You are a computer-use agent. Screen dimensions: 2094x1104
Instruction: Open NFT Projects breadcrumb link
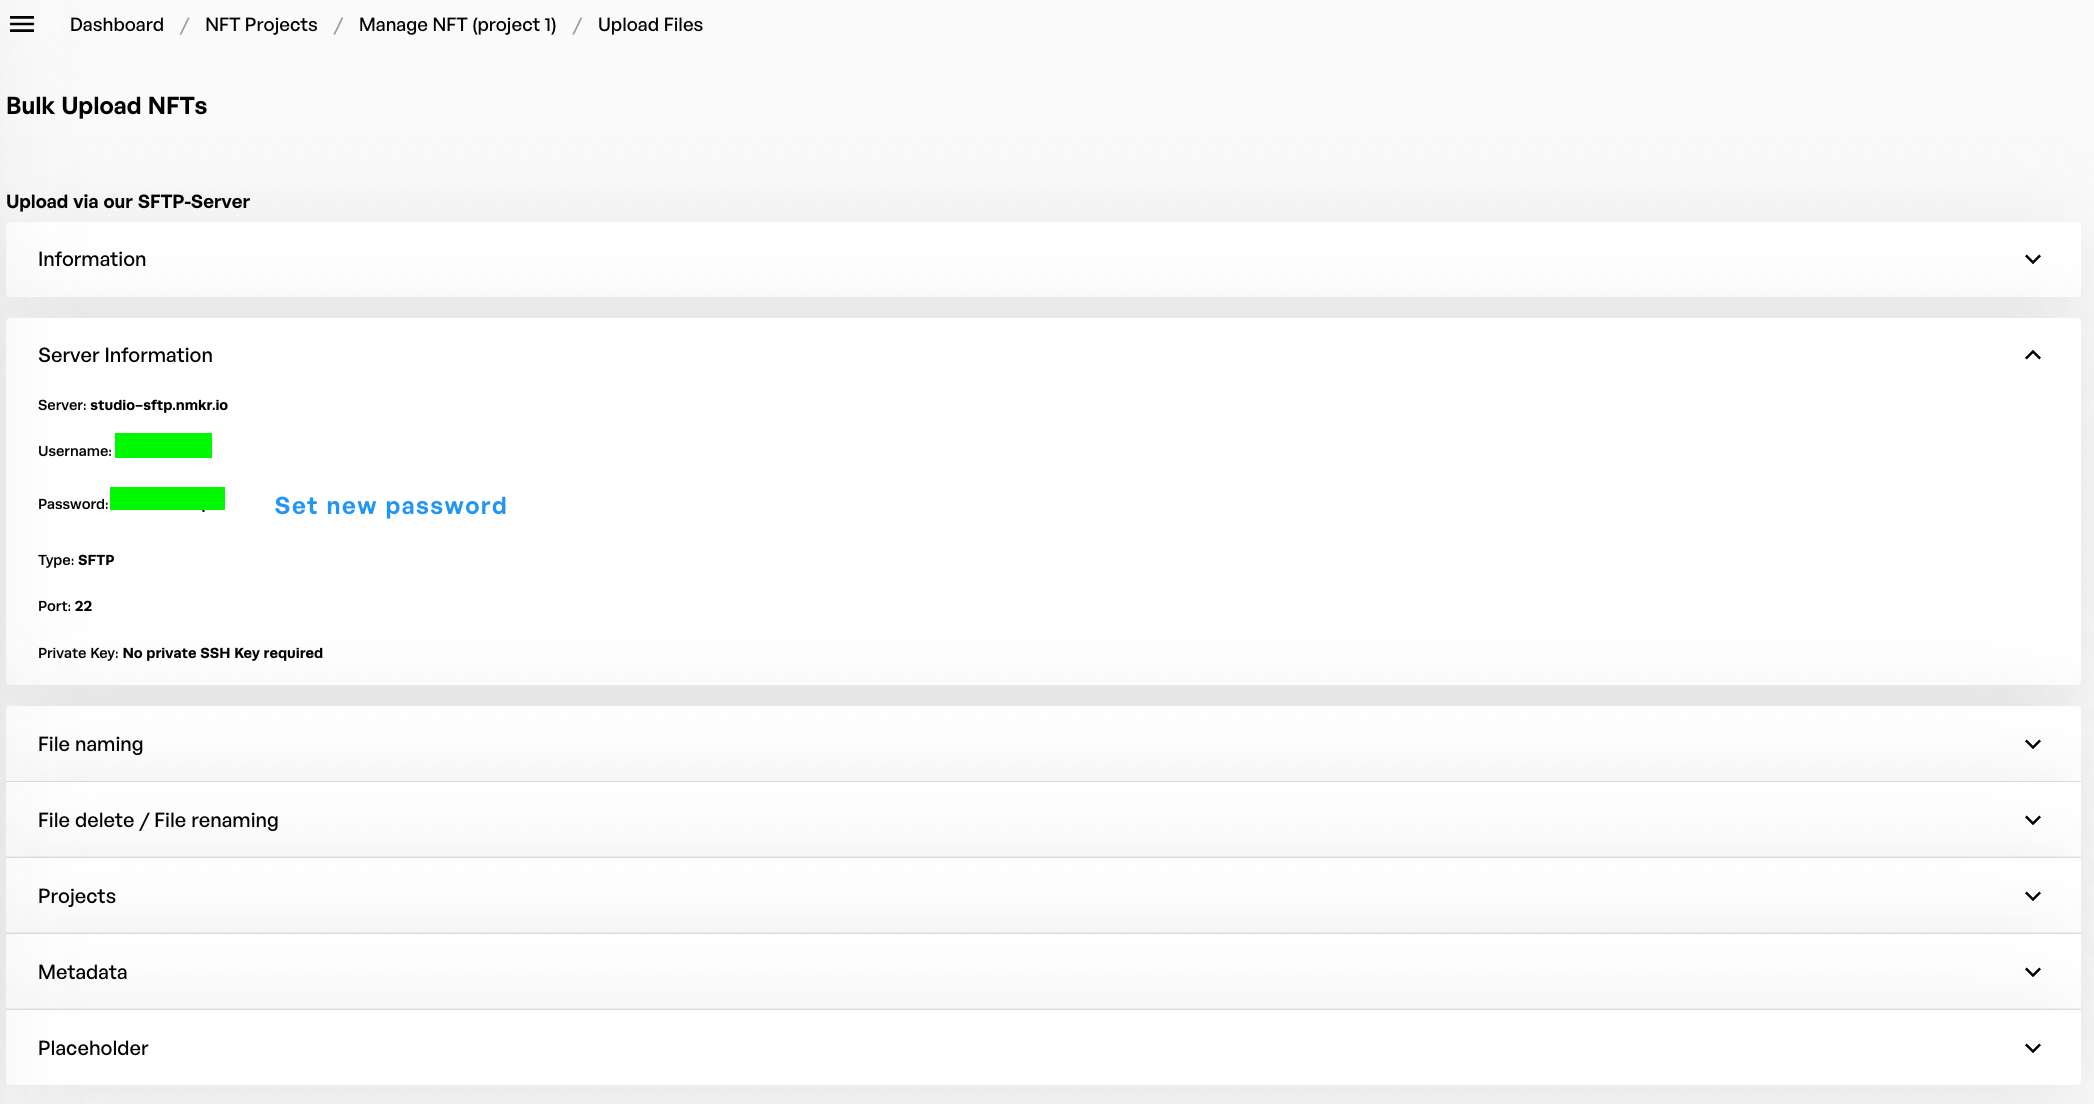tap(261, 25)
